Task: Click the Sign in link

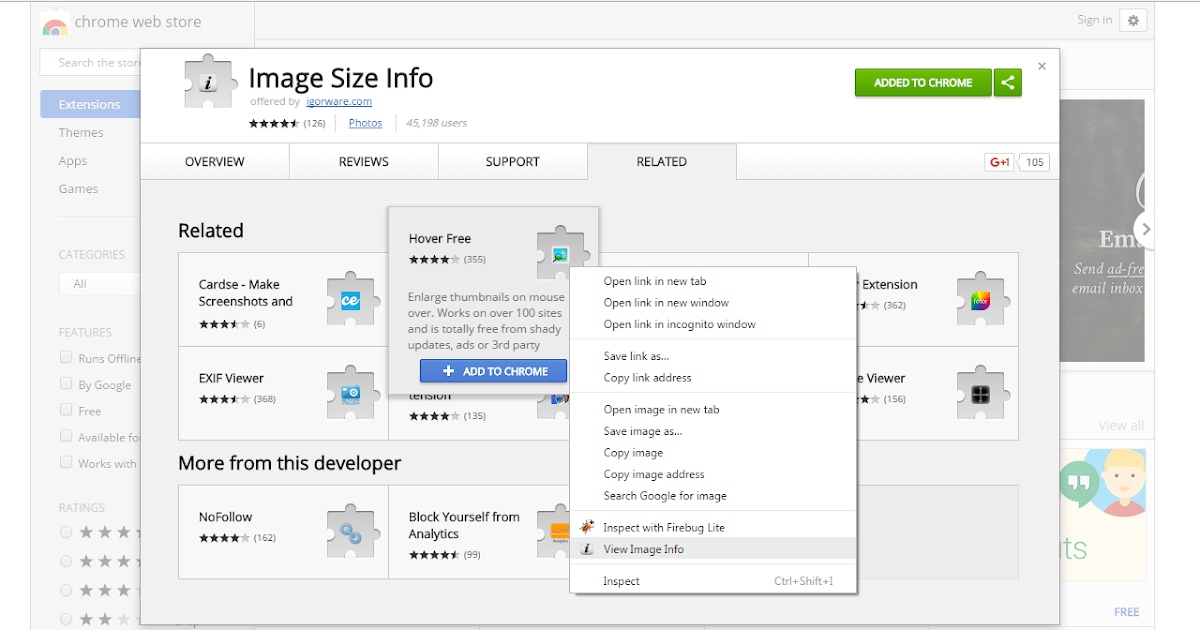Action: click(1094, 20)
